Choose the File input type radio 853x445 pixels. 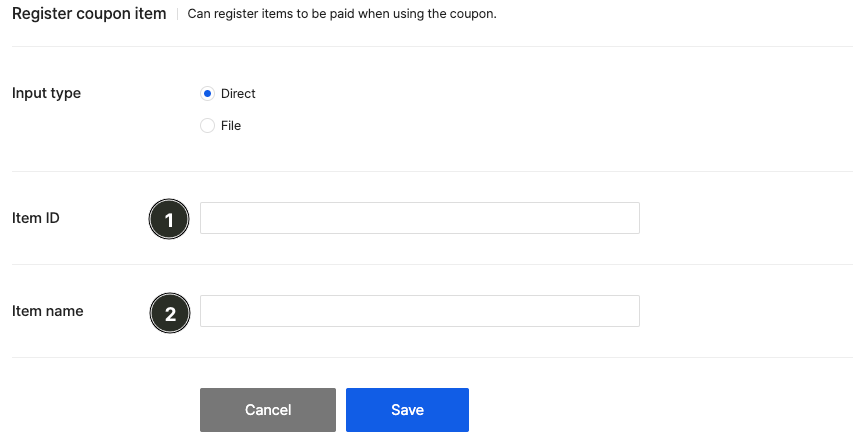(x=207, y=126)
